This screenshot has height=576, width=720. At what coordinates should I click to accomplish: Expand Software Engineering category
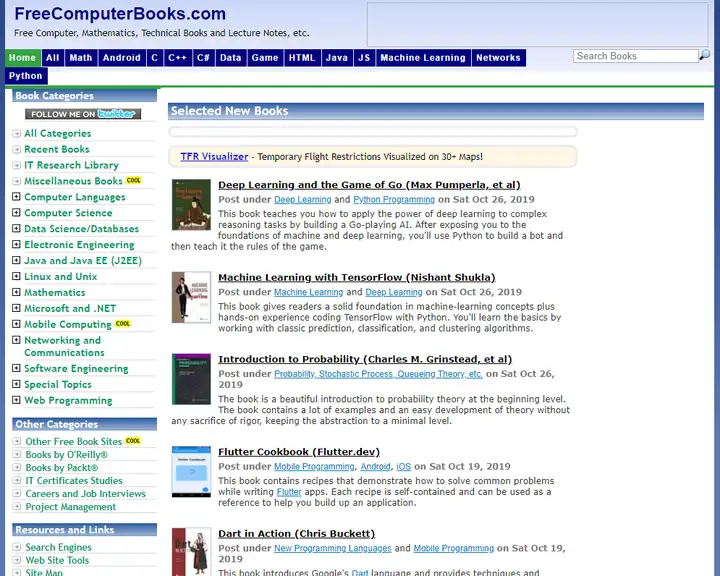pos(16,368)
